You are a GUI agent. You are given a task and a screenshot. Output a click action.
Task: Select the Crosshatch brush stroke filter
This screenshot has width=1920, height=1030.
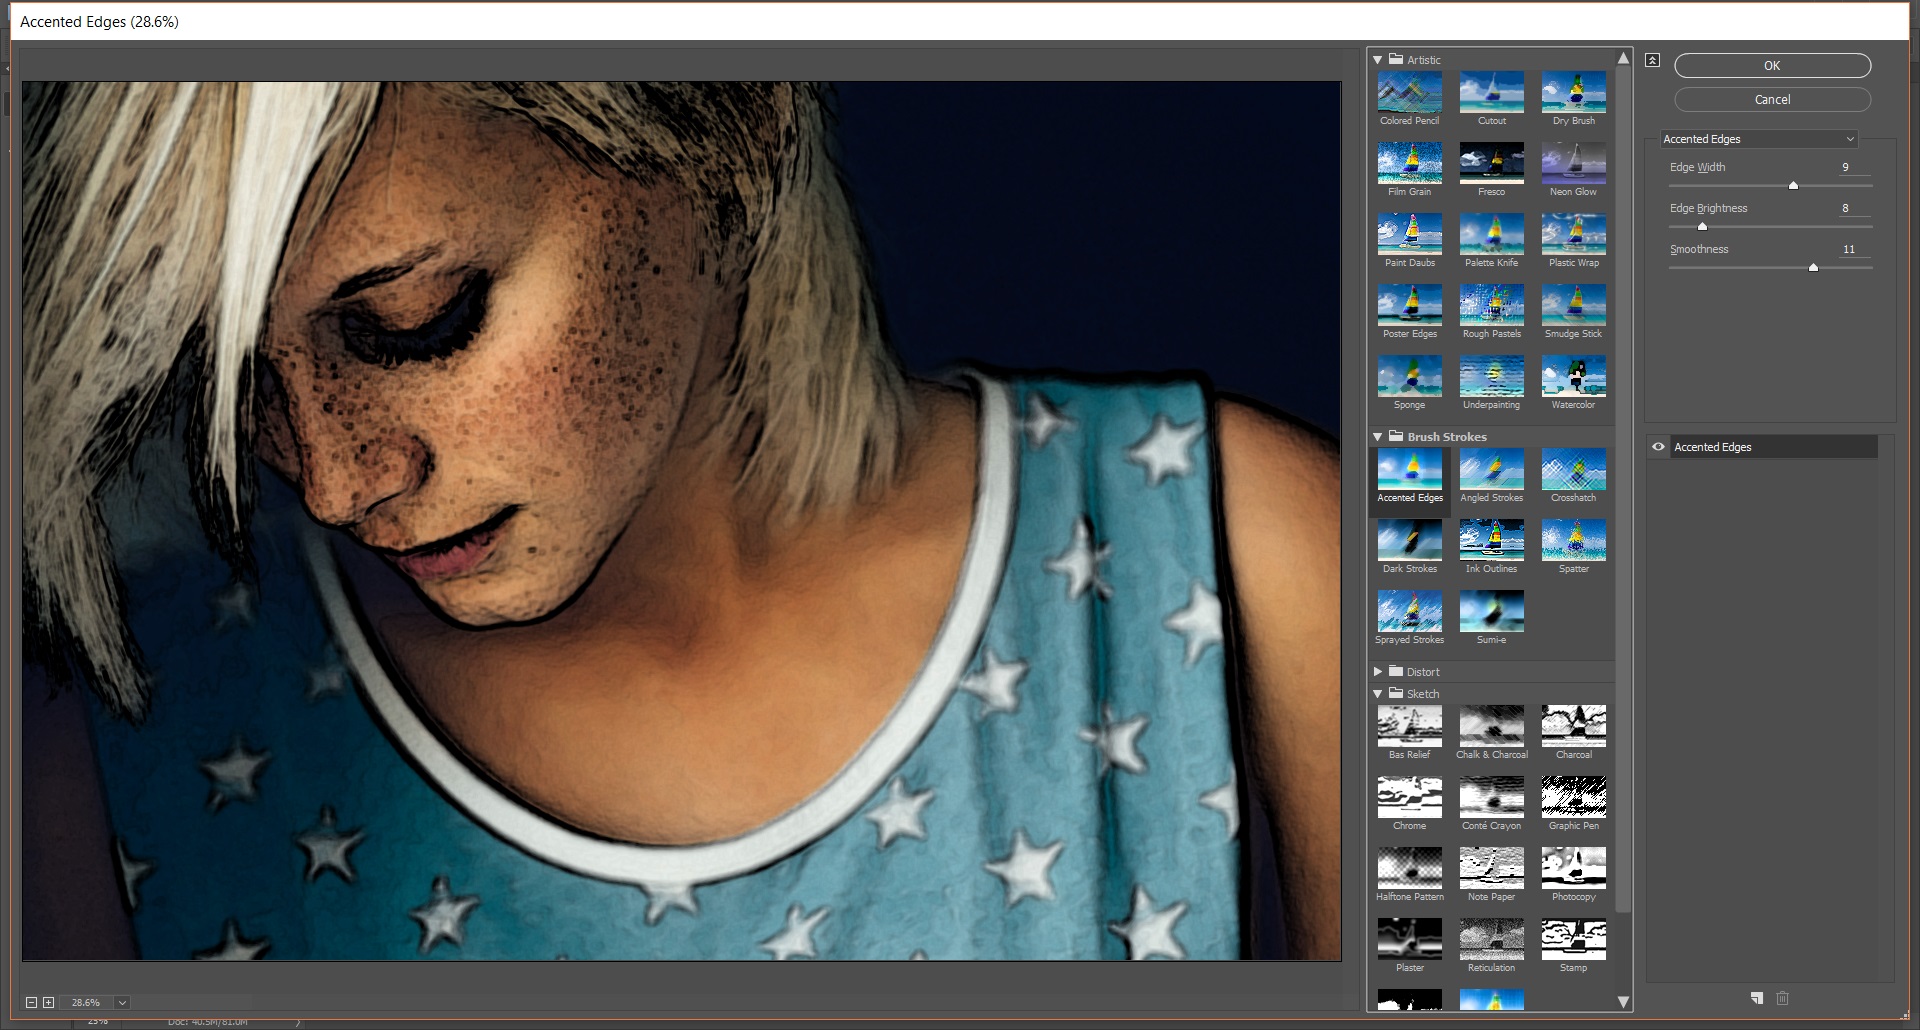(x=1573, y=469)
